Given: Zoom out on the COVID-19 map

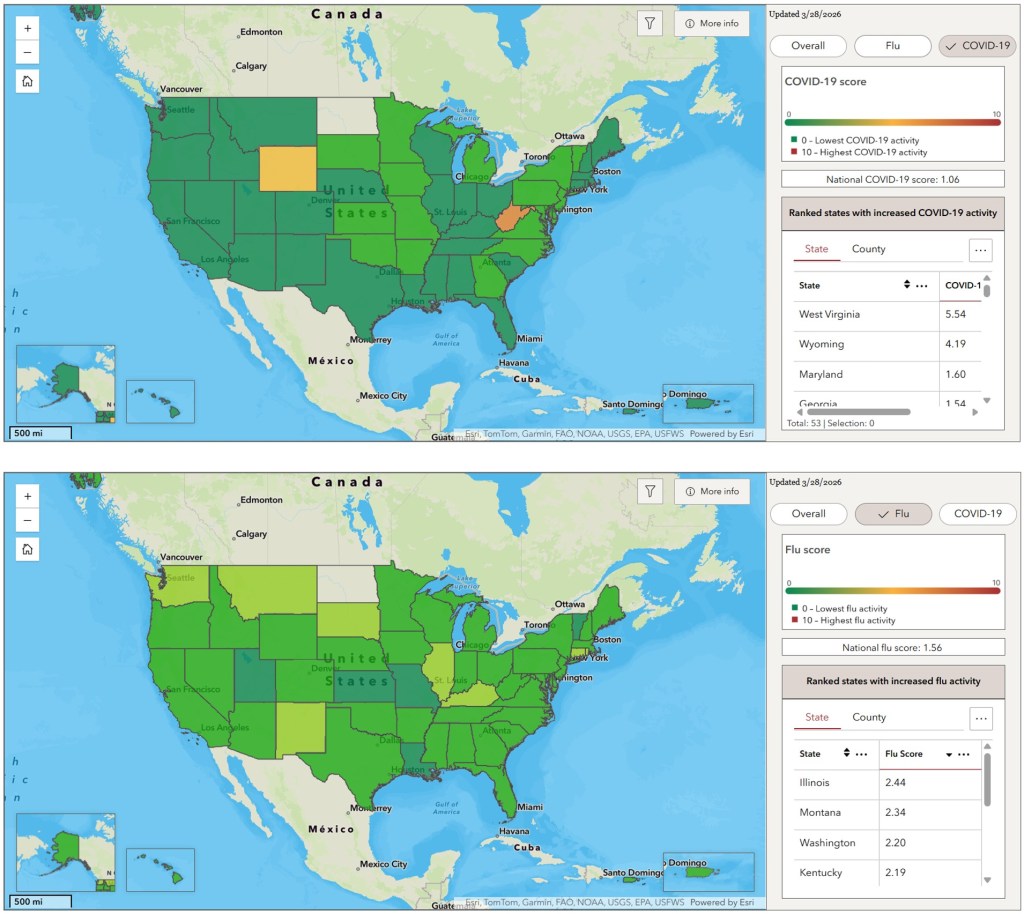Looking at the screenshot, I should [x=27, y=53].
